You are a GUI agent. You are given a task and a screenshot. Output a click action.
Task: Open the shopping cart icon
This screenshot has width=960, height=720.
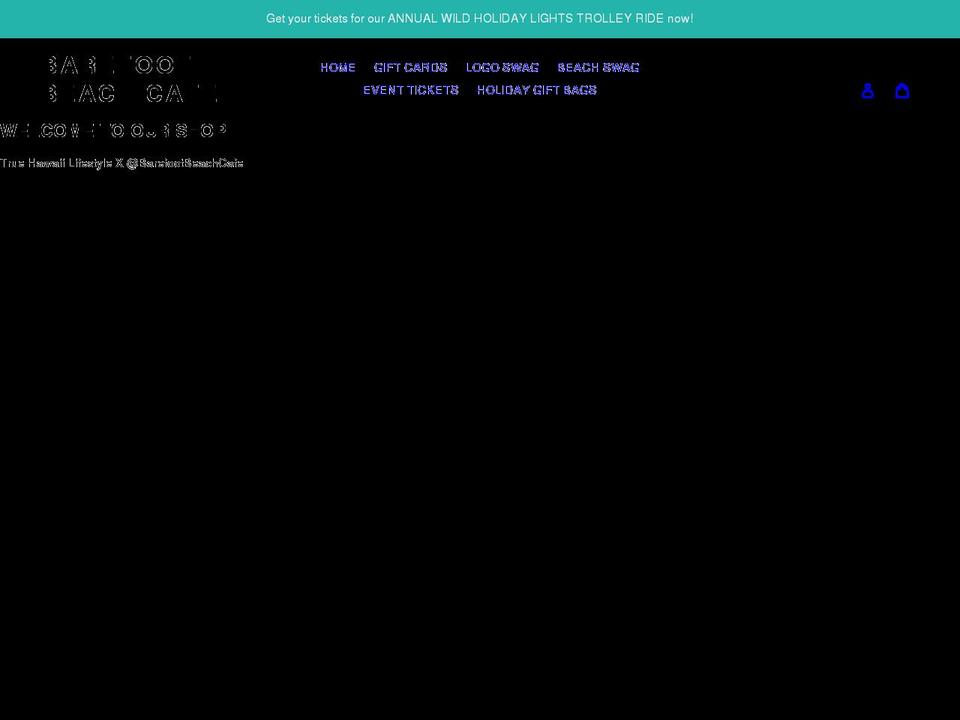[902, 91]
